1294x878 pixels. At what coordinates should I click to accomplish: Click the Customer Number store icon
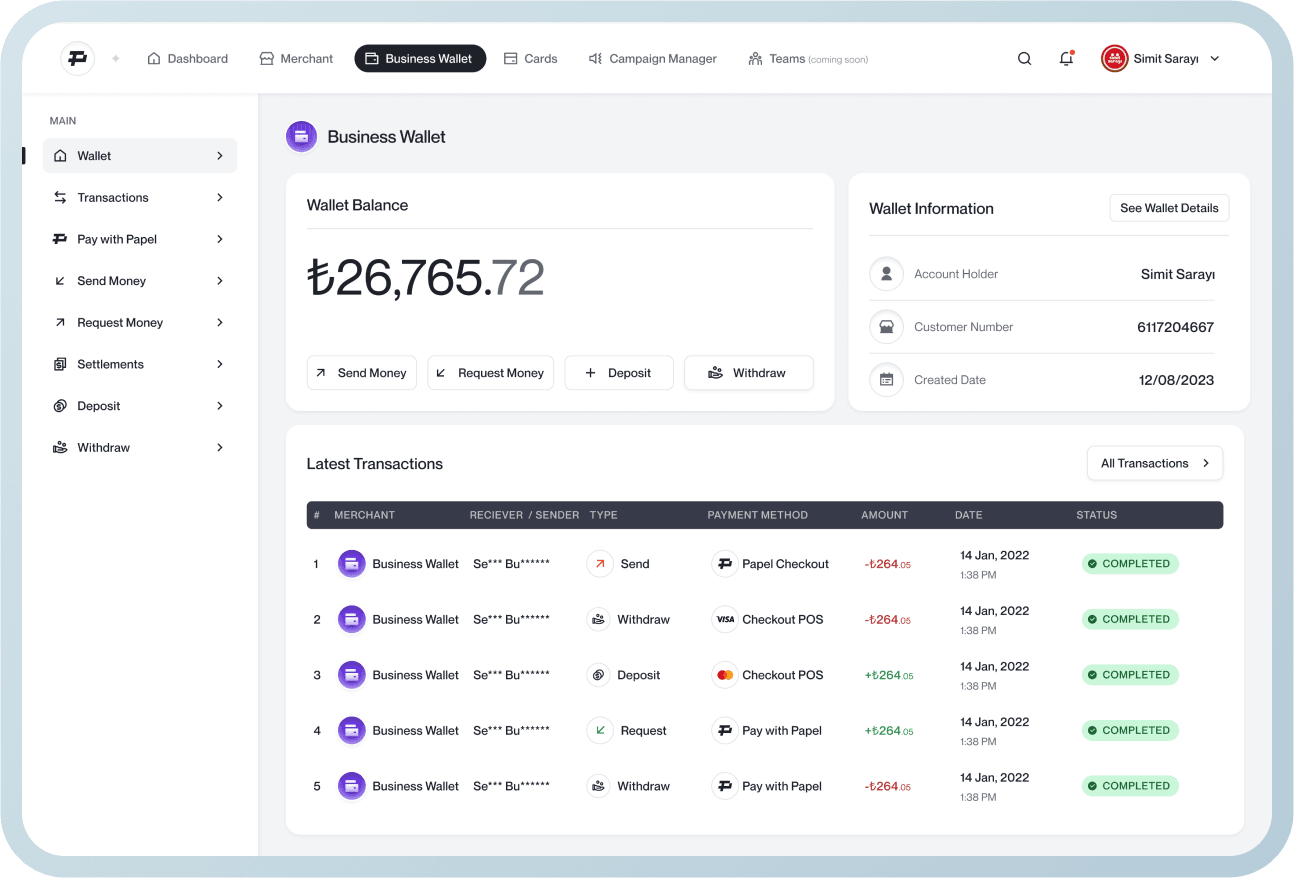[x=886, y=327]
